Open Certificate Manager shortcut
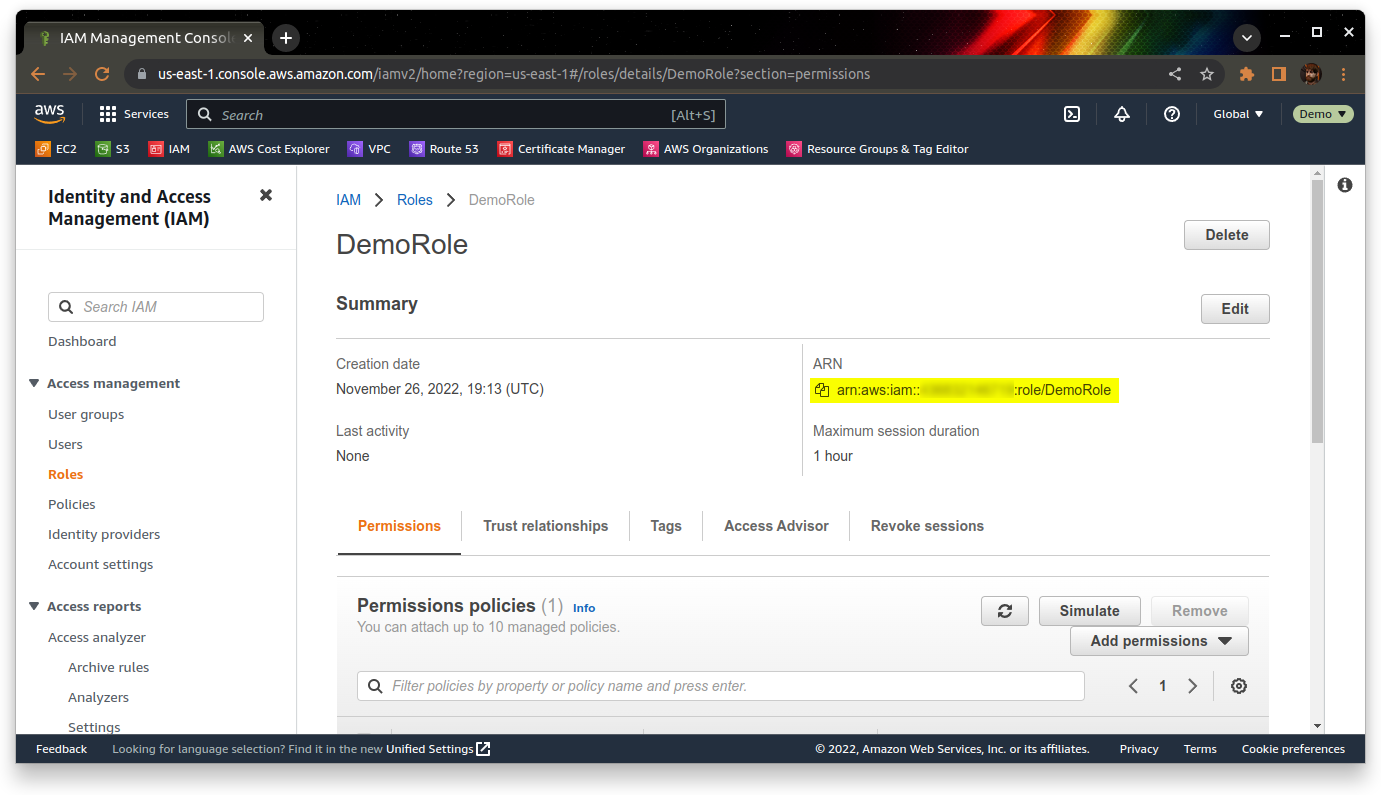The height and width of the screenshot is (795, 1381). [561, 149]
